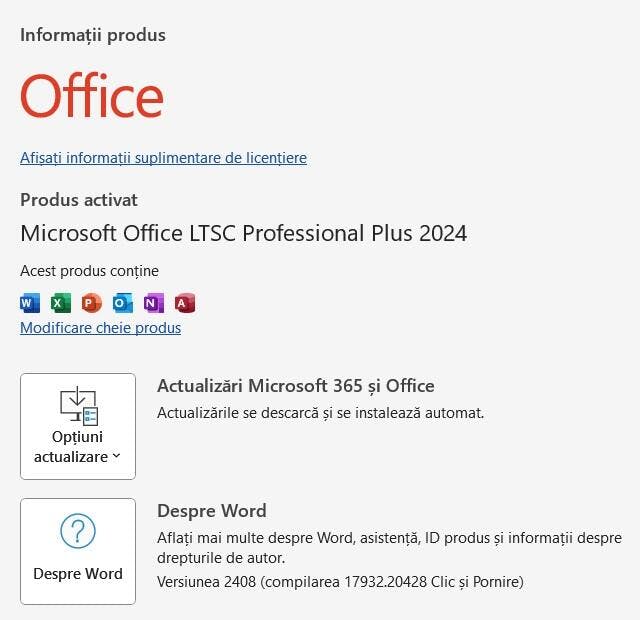Click the red Office logo

coord(92,96)
